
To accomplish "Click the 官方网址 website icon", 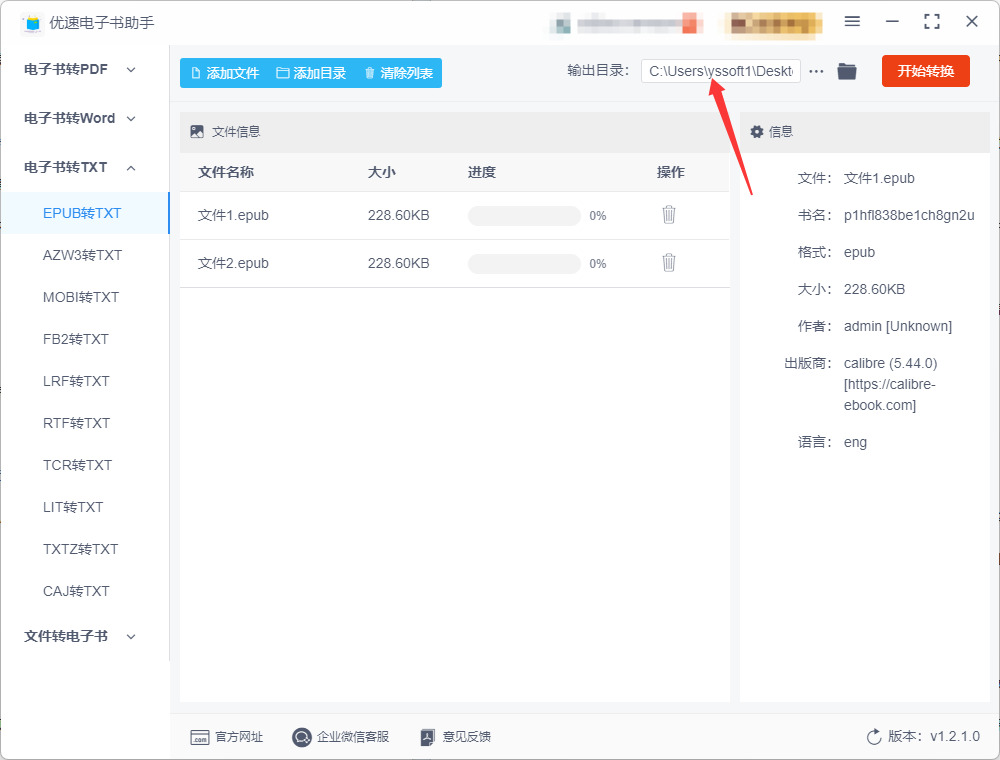I will 200,738.
